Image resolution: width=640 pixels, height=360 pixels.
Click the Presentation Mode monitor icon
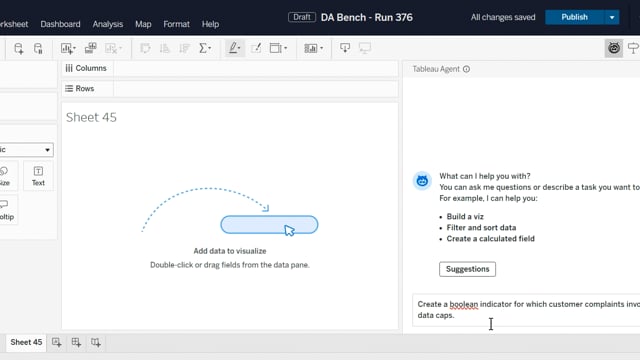pos(364,48)
